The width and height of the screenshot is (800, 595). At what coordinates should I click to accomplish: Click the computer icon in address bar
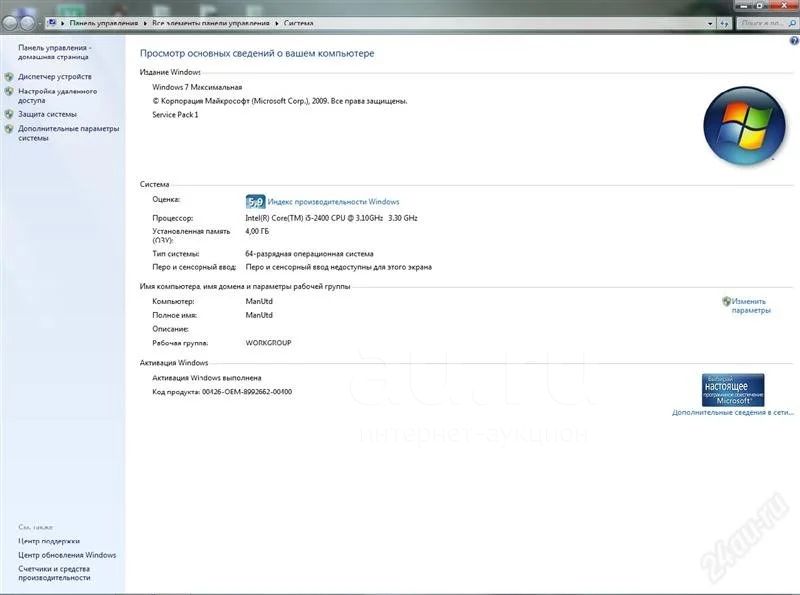[52, 23]
